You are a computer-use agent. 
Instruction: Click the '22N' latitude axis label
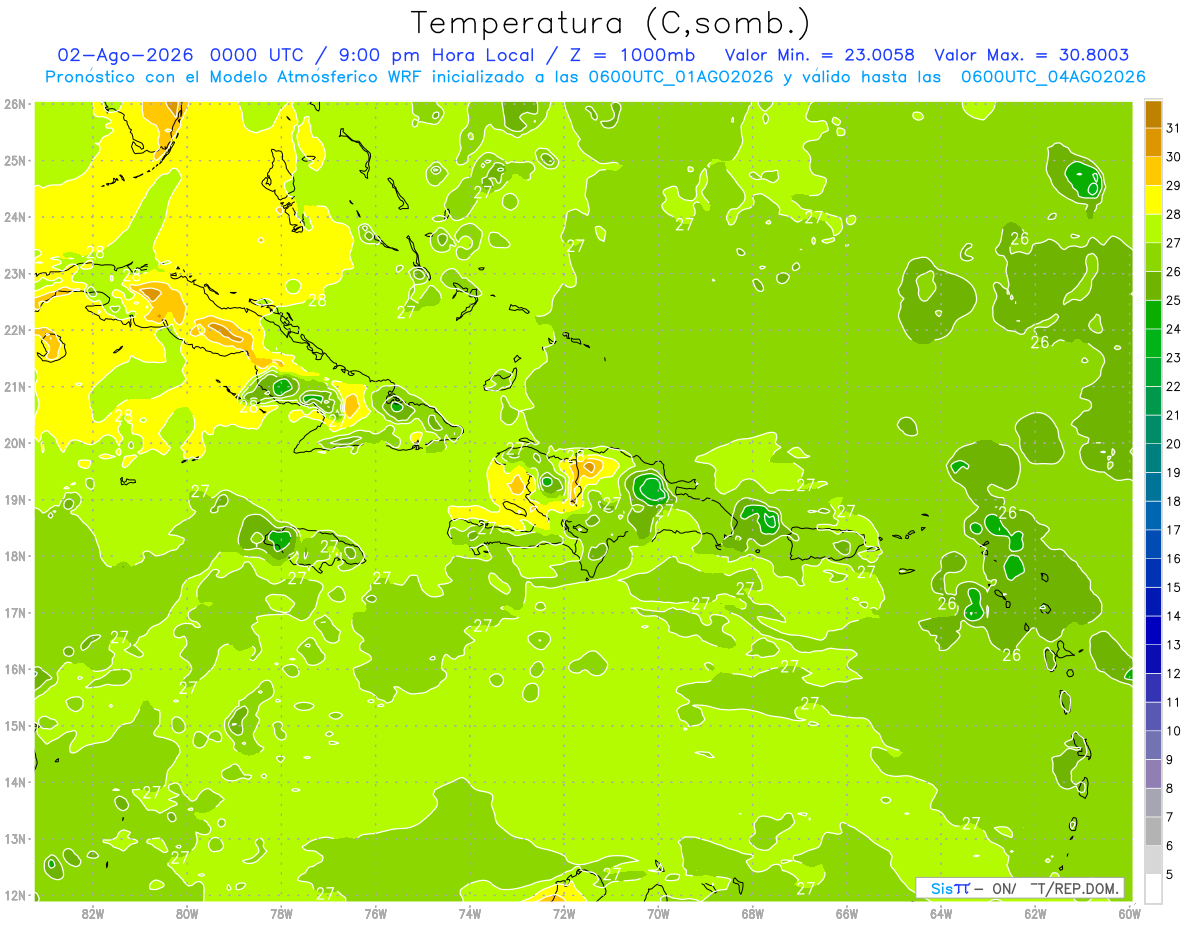[x=15, y=330]
